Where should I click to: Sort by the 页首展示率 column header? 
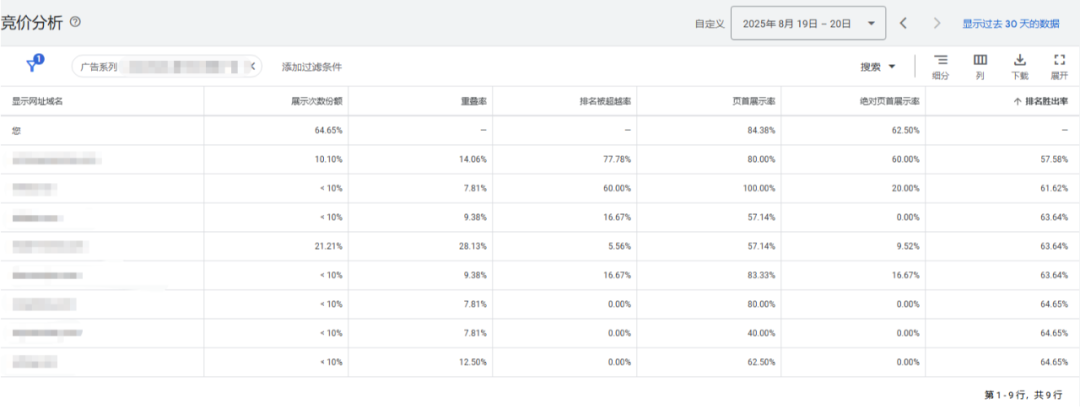[755, 101]
